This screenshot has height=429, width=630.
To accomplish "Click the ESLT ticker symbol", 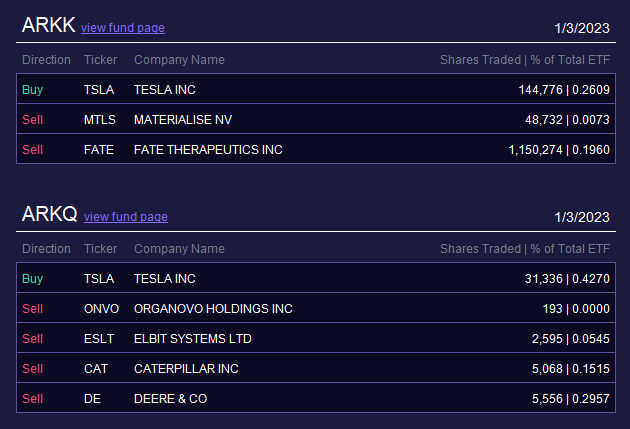I will click(99, 338).
